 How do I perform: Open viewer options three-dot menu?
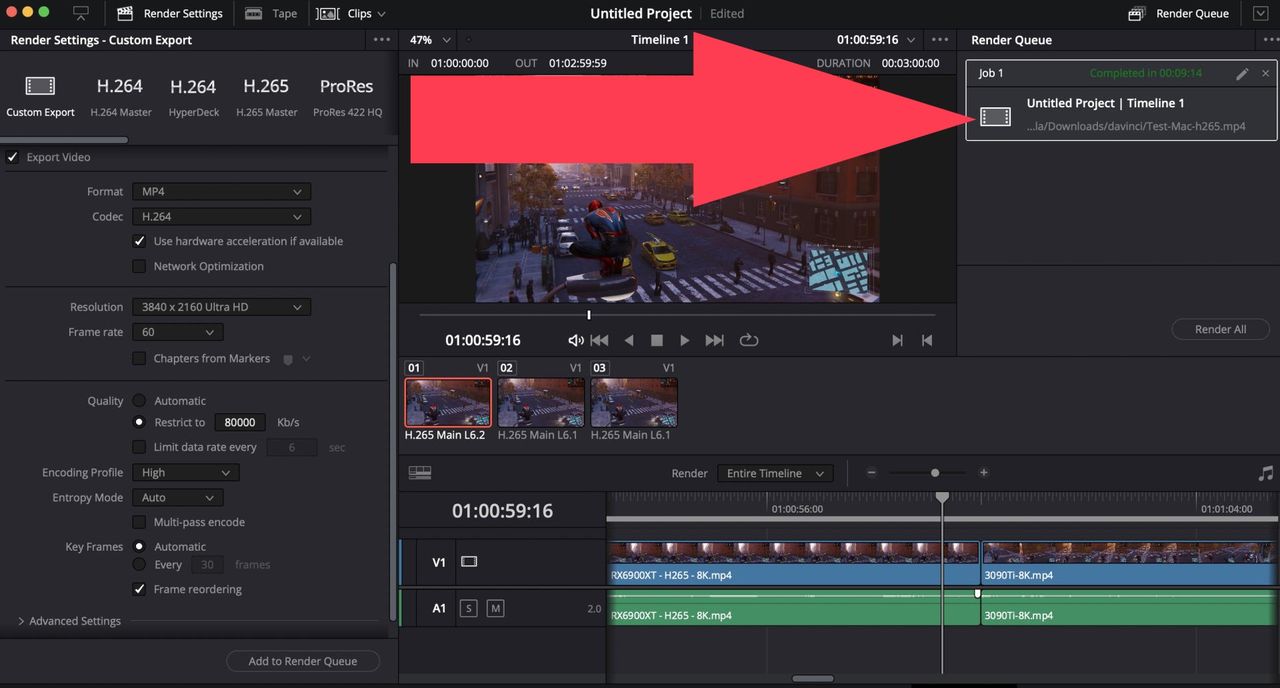point(940,40)
